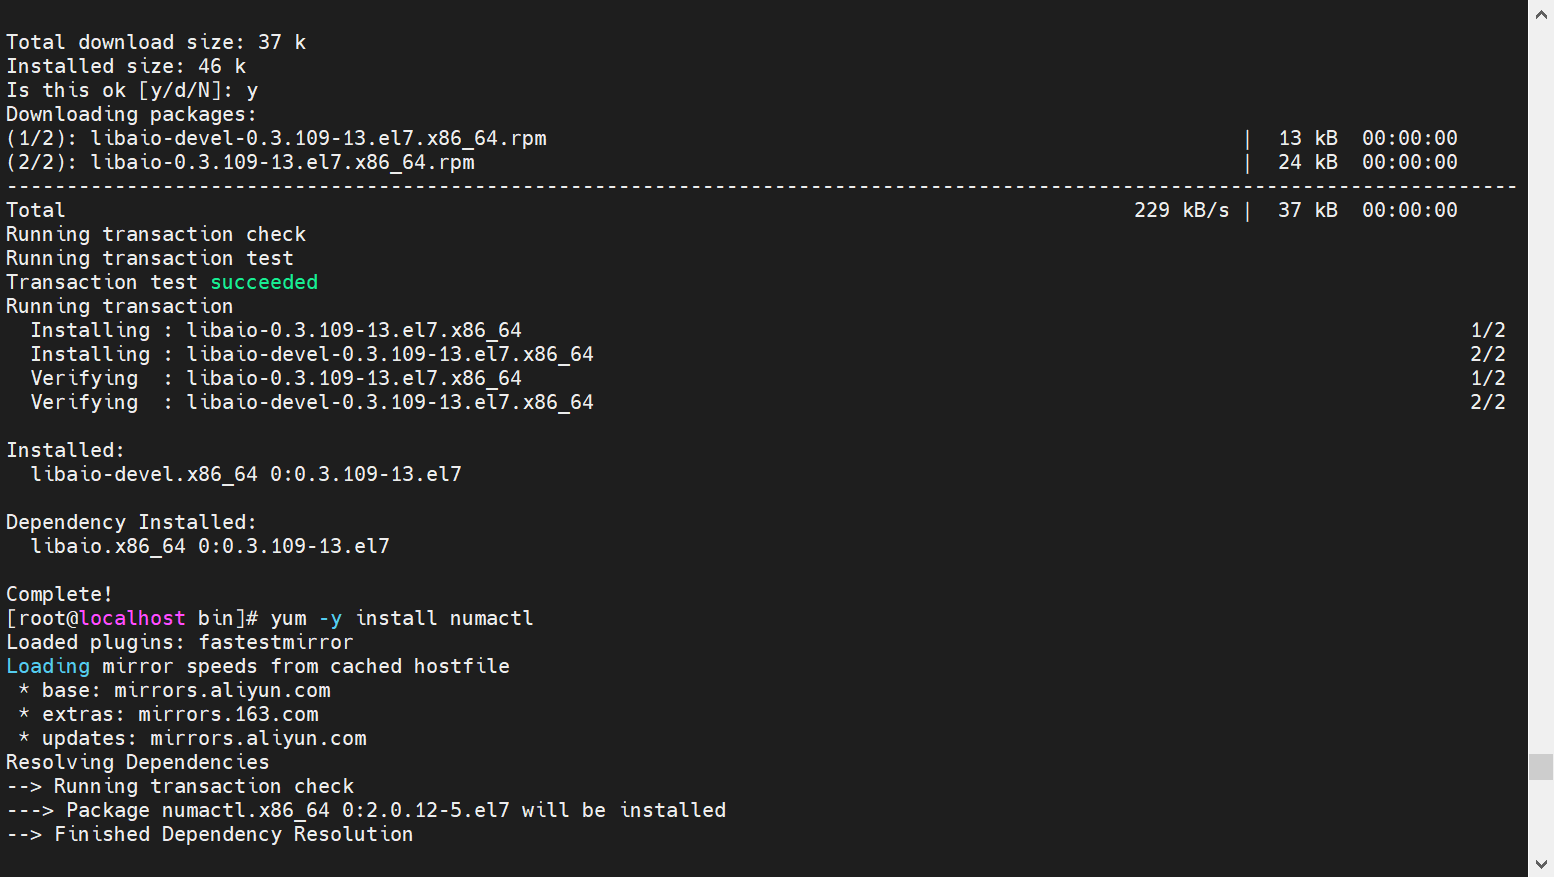Screen dimensions: 1554x877
Task: Click the "Running transaction test" line
Action: click(x=149, y=258)
